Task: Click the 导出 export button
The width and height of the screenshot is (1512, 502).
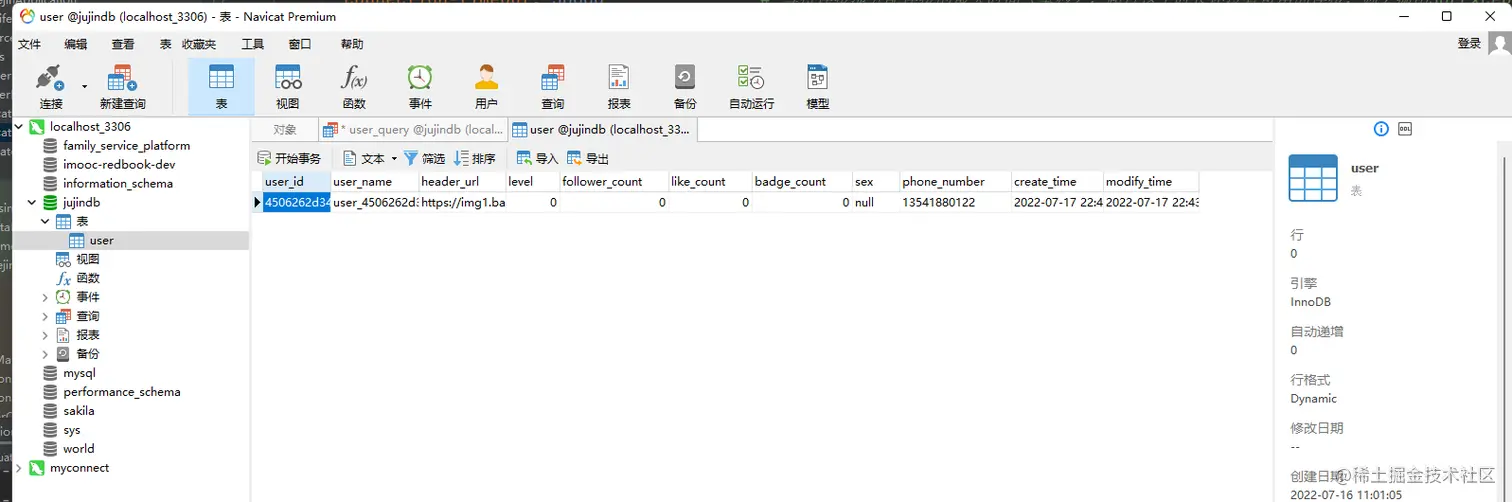Action: coord(588,158)
